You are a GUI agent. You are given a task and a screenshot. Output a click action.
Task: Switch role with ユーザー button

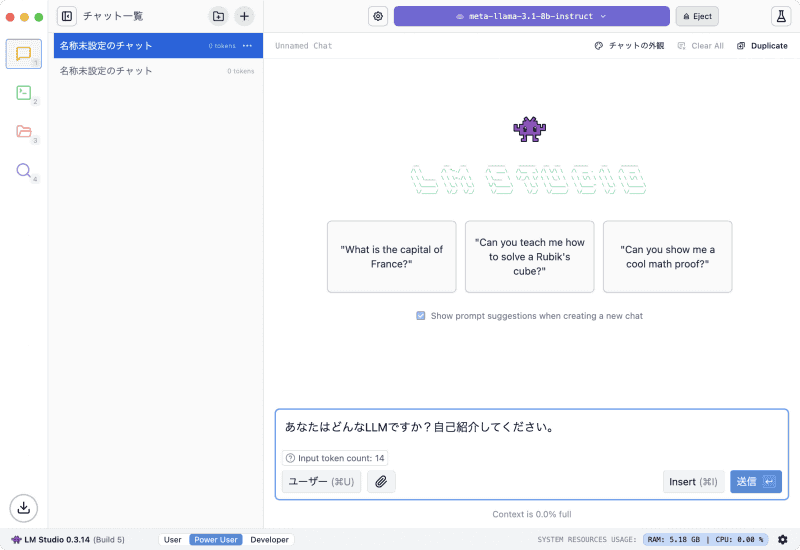(321, 482)
